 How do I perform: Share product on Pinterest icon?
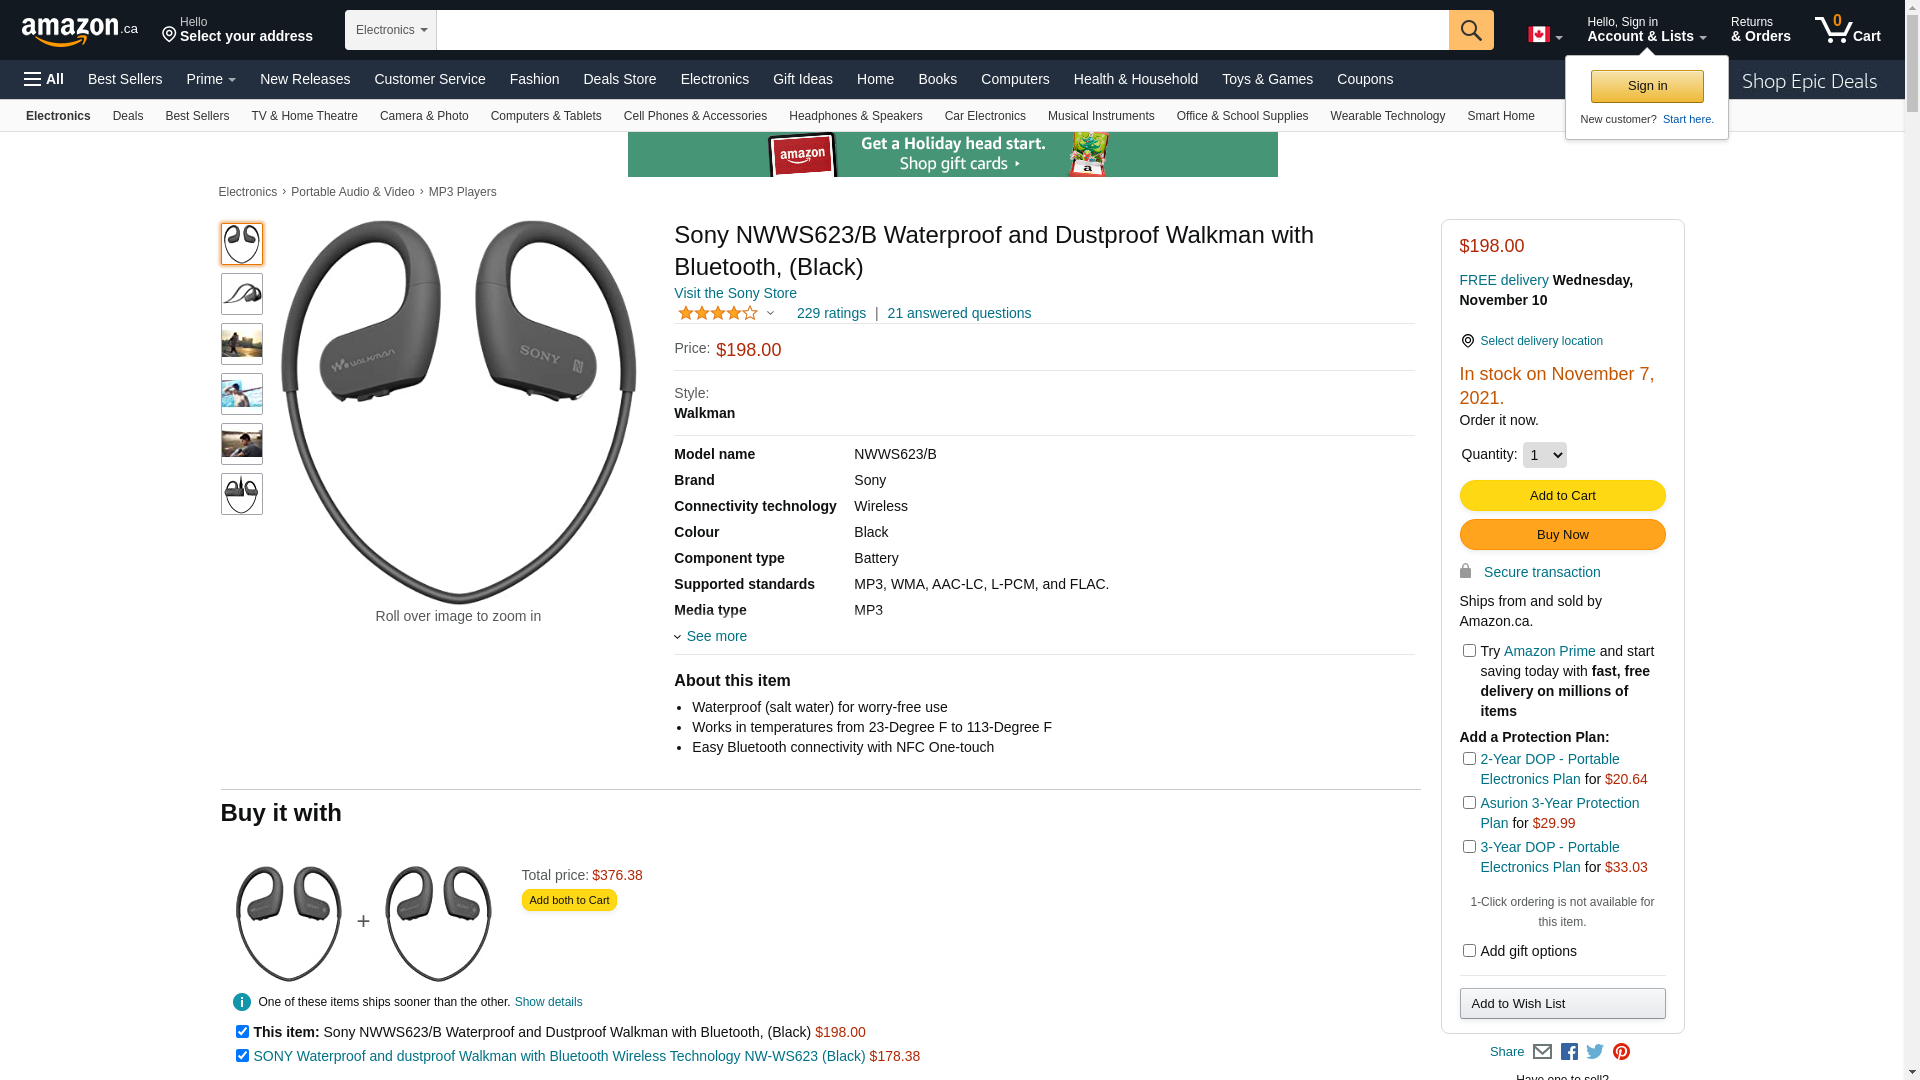pyautogui.click(x=1621, y=1052)
